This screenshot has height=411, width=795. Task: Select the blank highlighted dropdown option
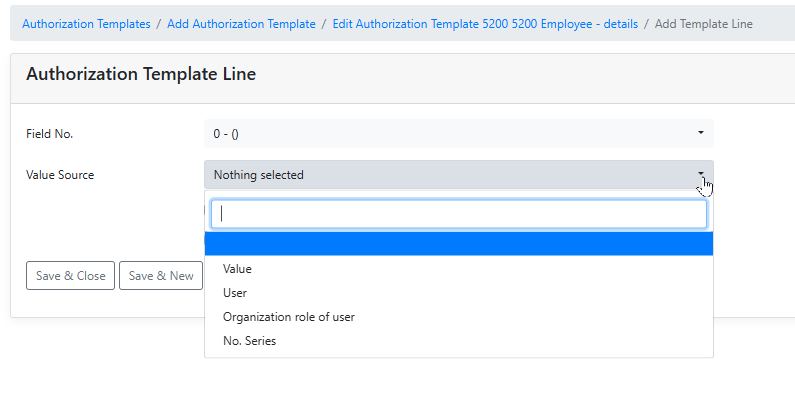pyautogui.click(x=458, y=244)
